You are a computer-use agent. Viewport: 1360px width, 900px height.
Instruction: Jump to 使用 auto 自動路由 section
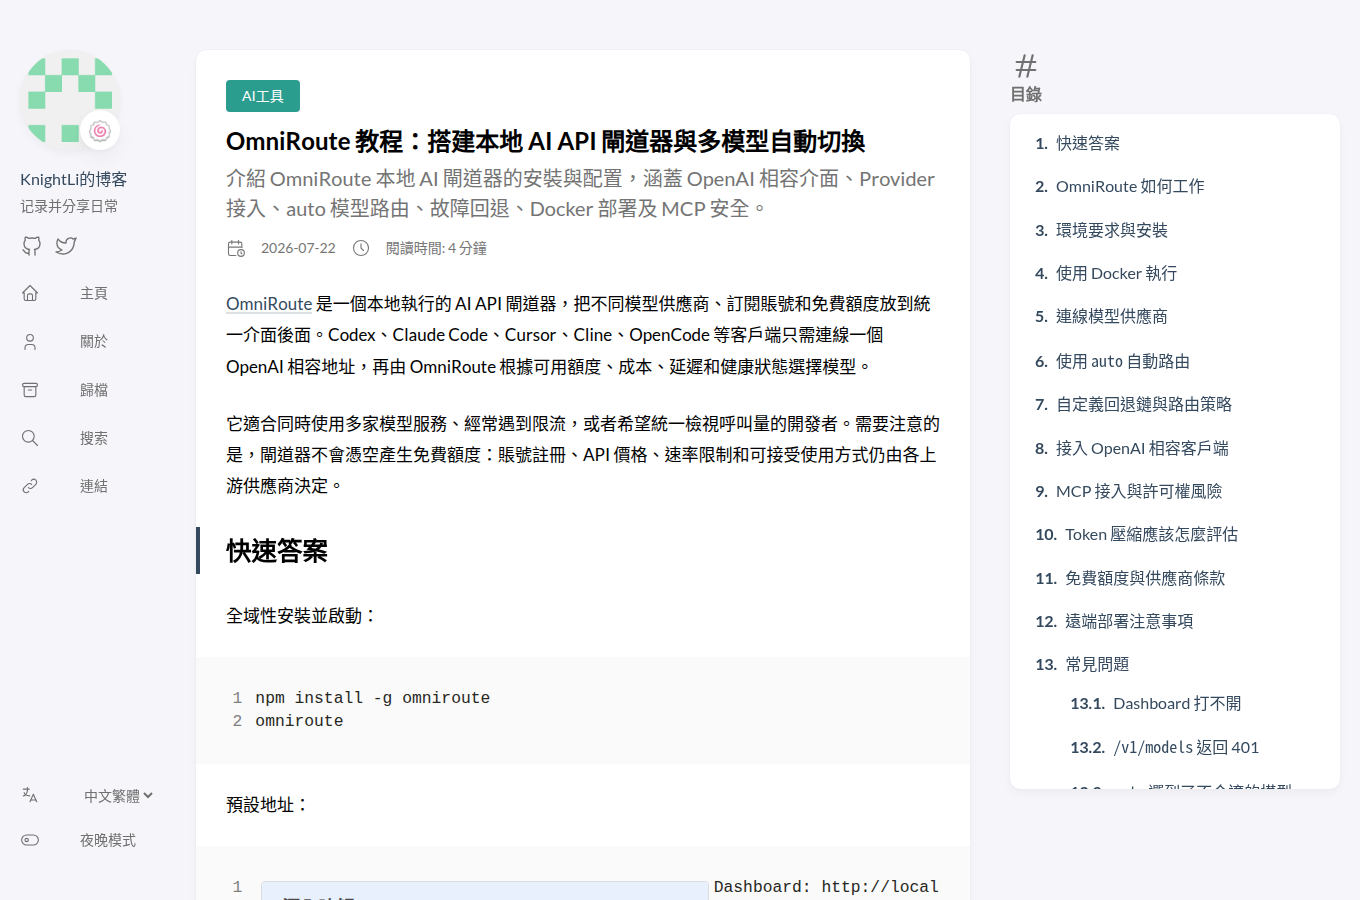pyautogui.click(x=1123, y=361)
